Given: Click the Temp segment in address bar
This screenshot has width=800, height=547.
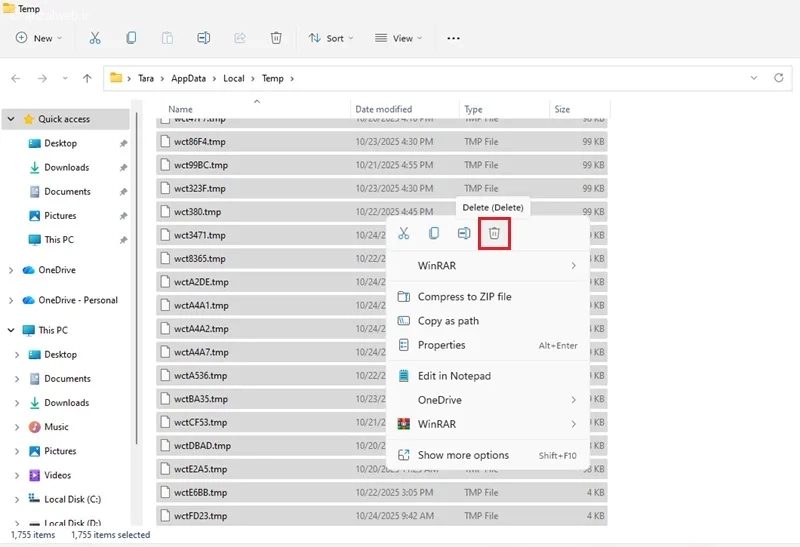Looking at the screenshot, I should tap(272, 78).
